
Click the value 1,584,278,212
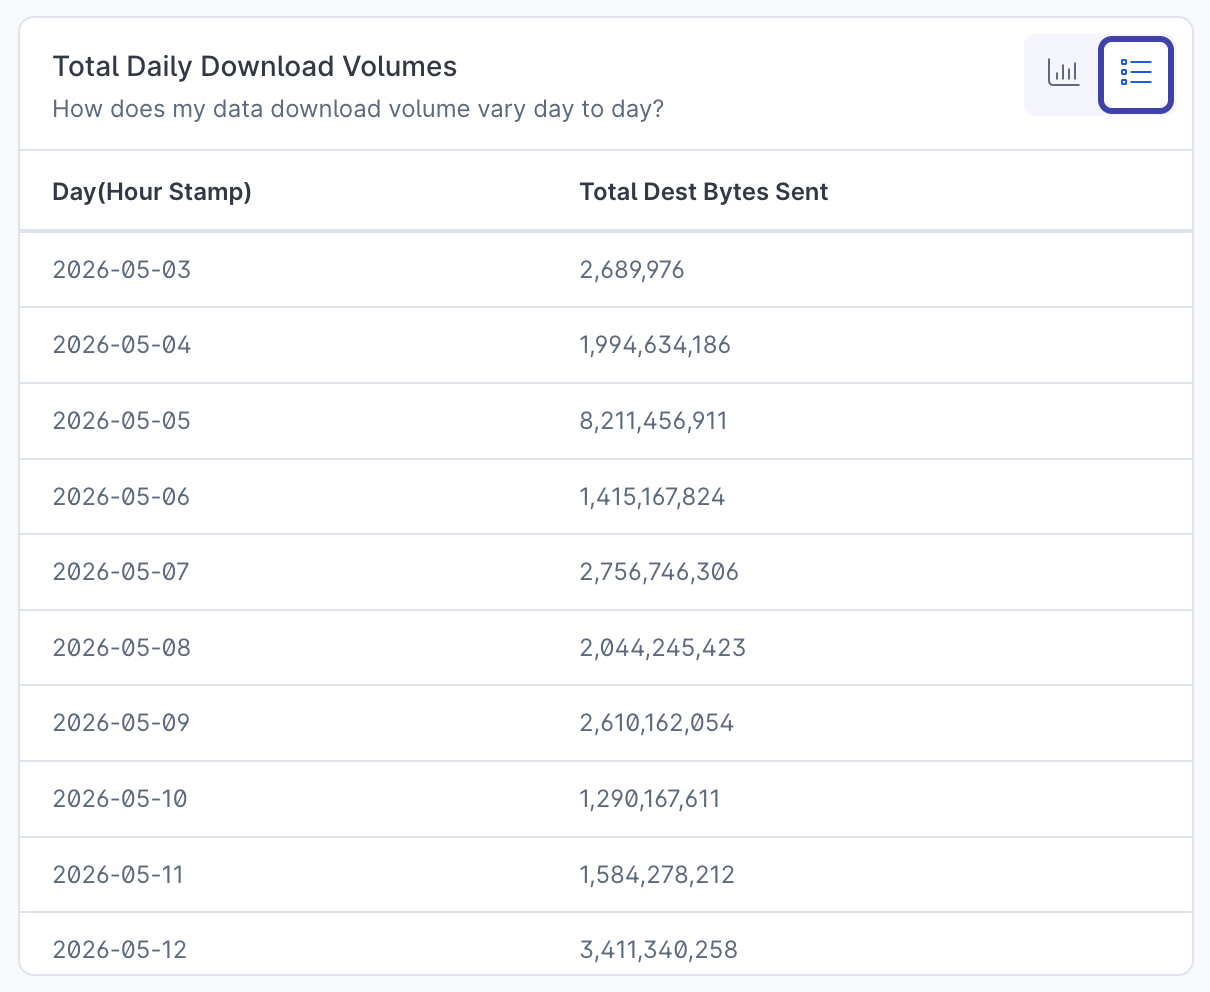(x=657, y=875)
